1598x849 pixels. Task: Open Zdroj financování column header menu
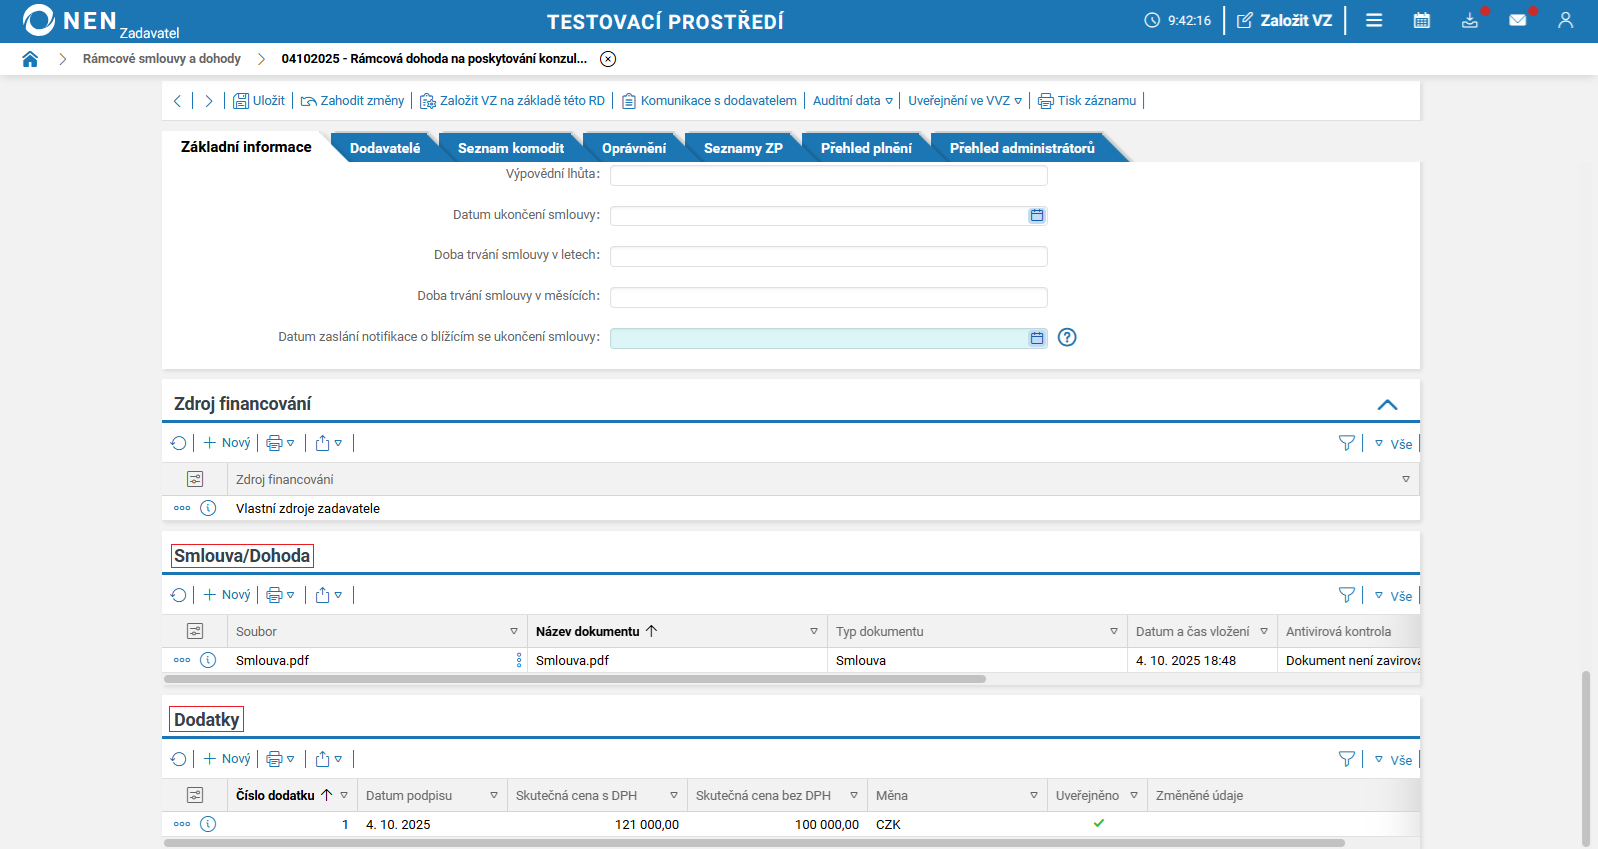[x=1406, y=480]
